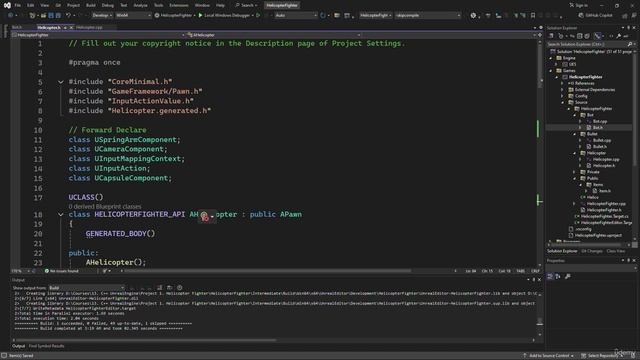Click Properties panel Categorized icon

(x=550, y=277)
